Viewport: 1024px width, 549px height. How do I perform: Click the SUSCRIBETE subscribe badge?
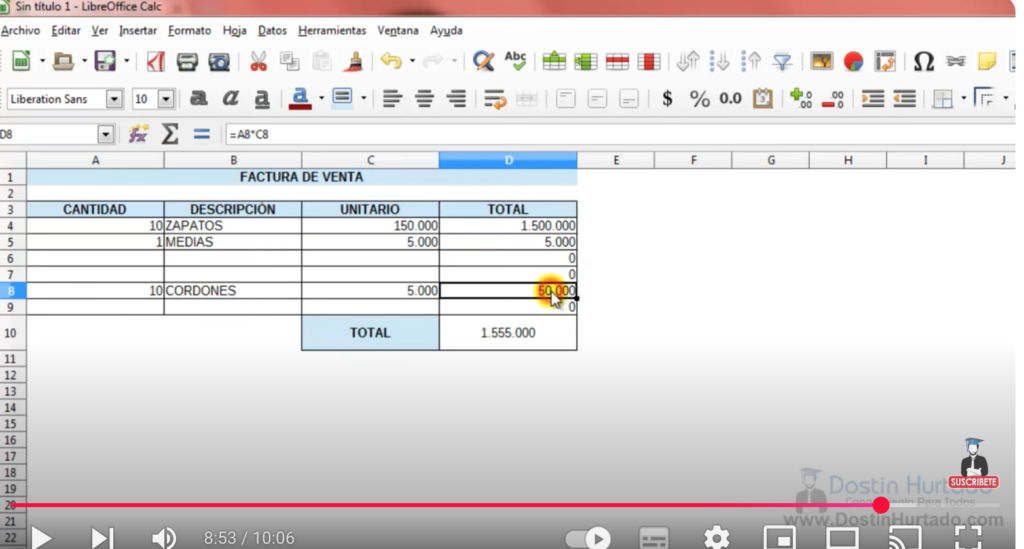(x=973, y=482)
